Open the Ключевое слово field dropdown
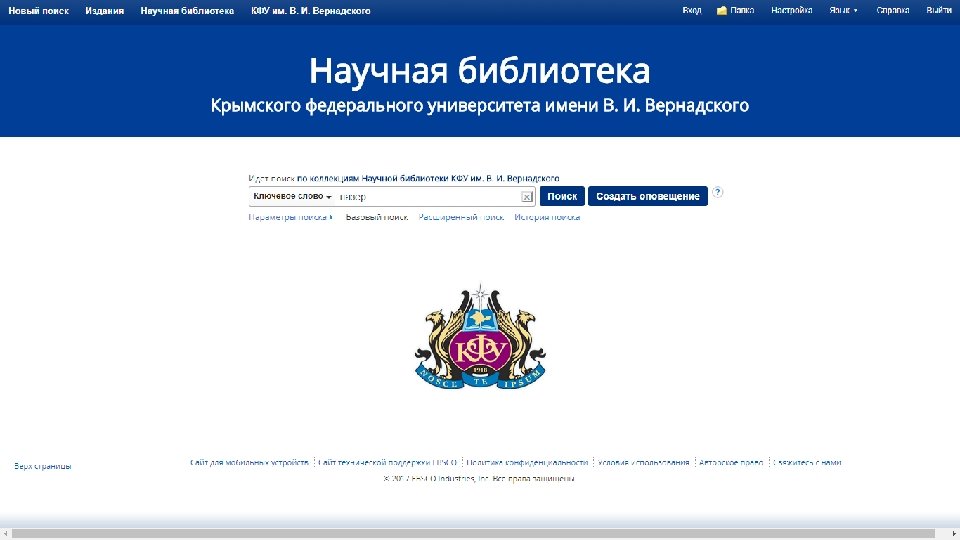The height and width of the screenshot is (540, 960). click(292, 197)
